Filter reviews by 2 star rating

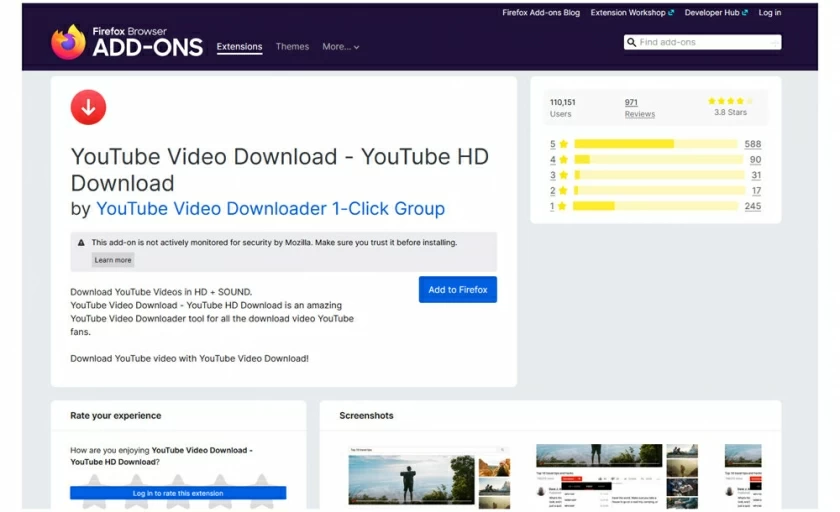pyautogui.click(x=559, y=191)
